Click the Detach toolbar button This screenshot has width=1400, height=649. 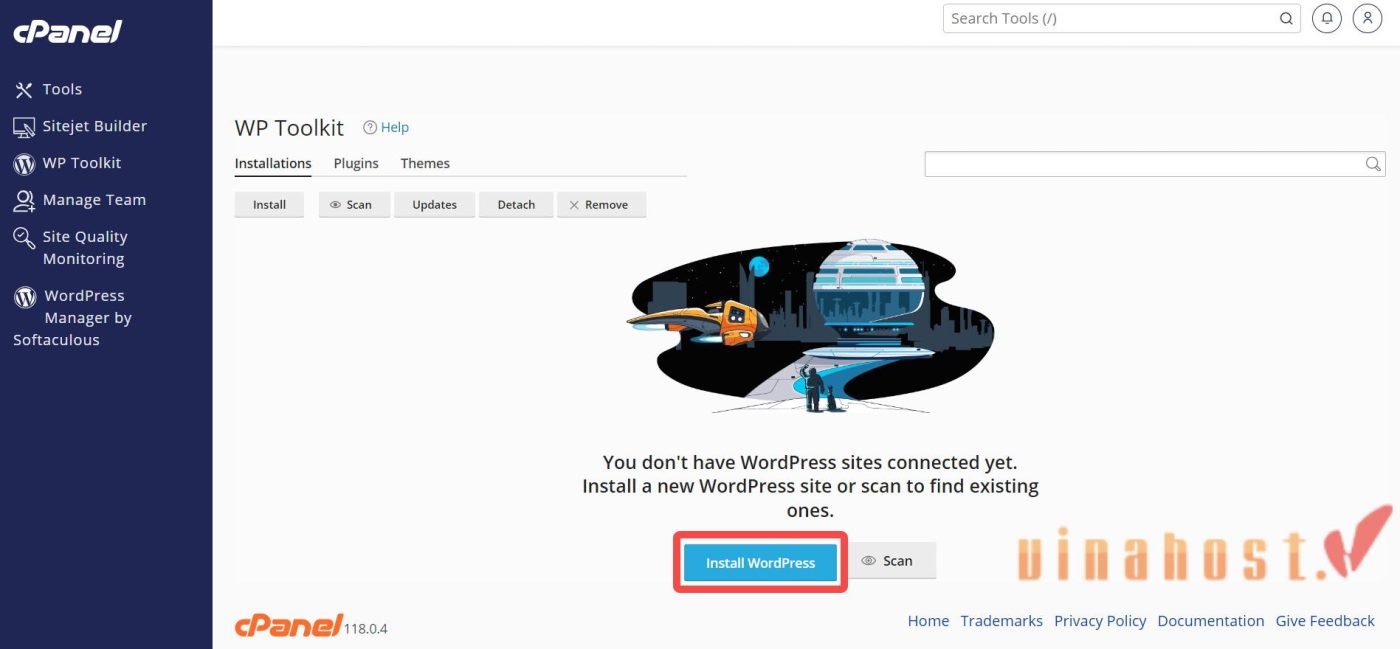tap(516, 204)
